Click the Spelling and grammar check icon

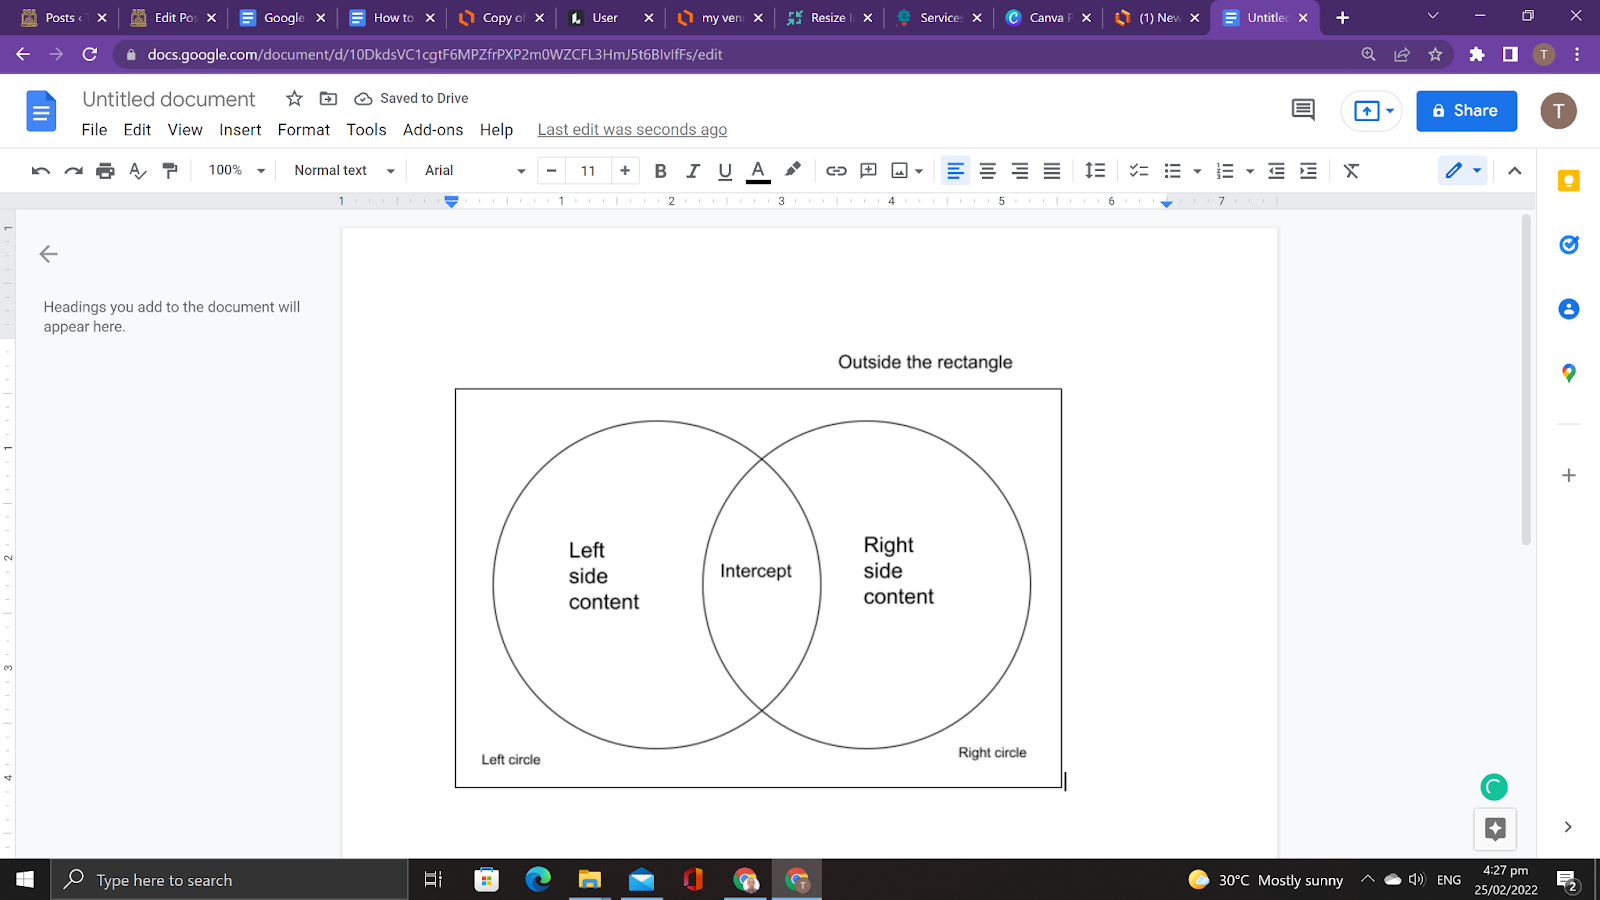coord(138,171)
